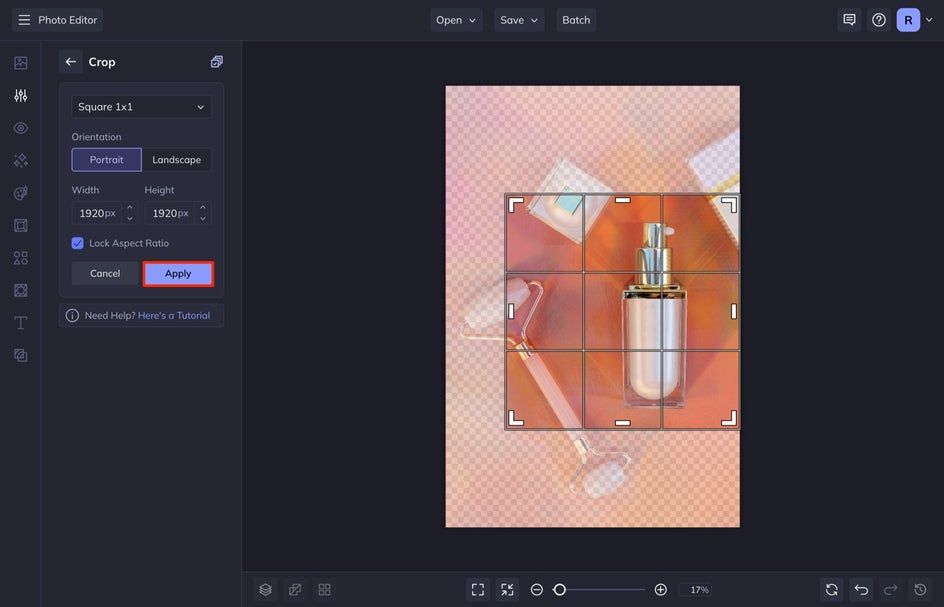Open the Touch Up eye sidebar icon
Screen dimensions: 944x607
coord(20,128)
